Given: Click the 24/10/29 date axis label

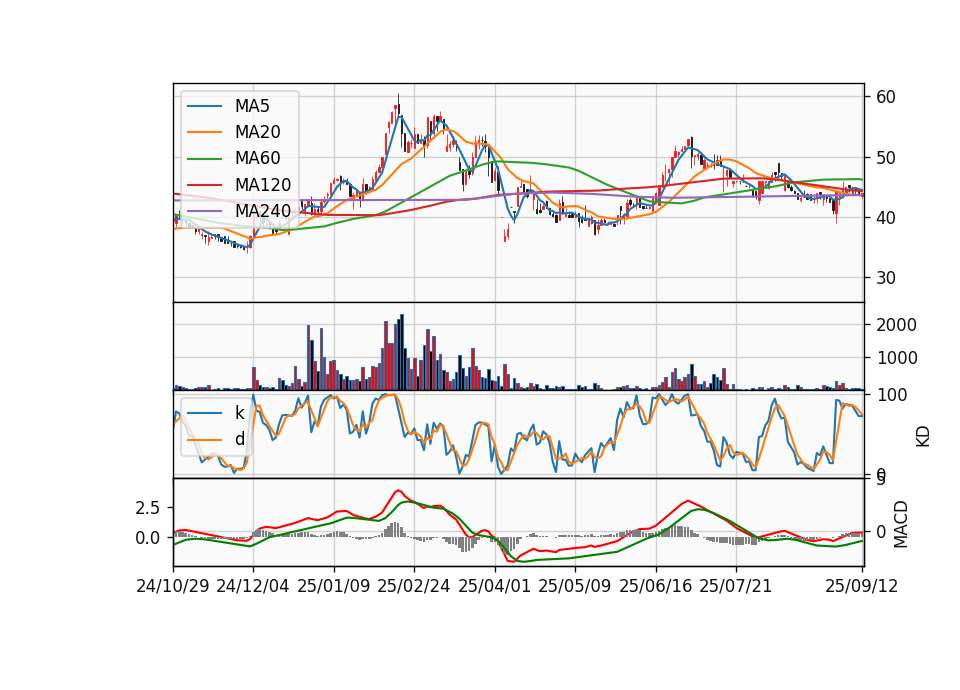Looking at the screenshot, I should tap(173, 586).
